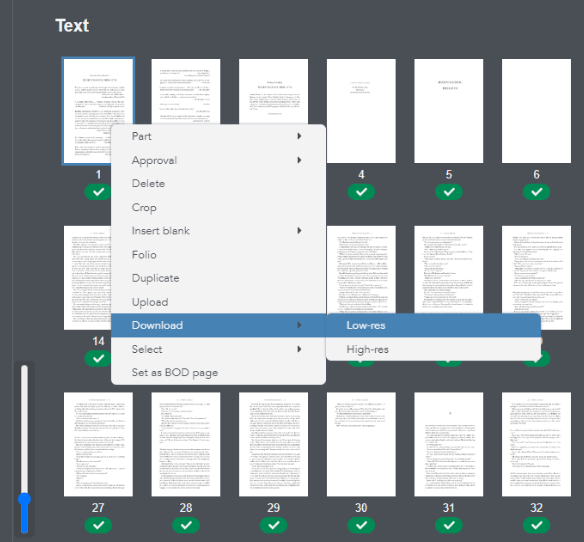Click green checkmark badge under page 29
584x542 pixels.
[273, 525]
